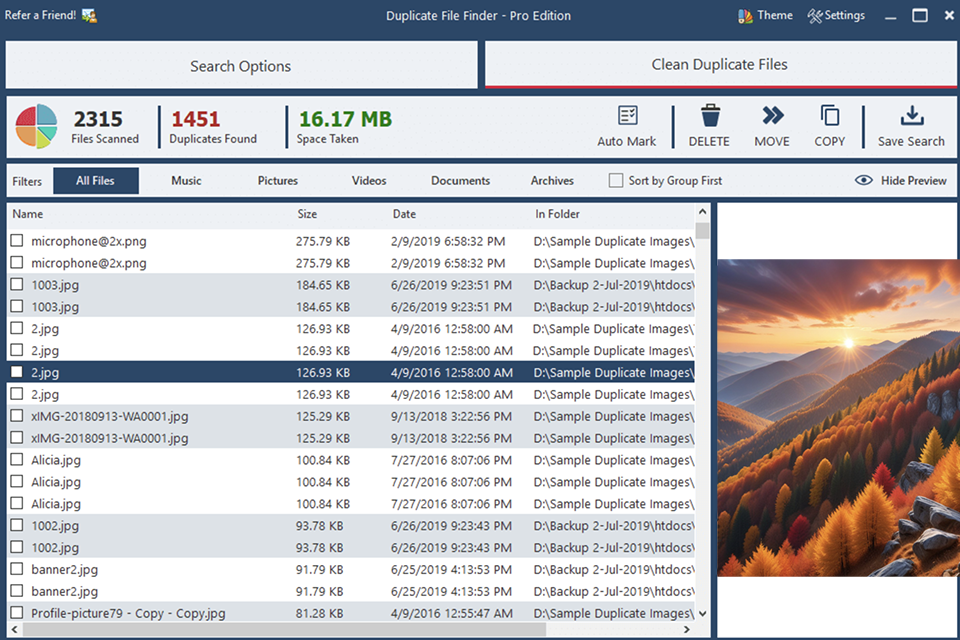The image size is (960, 640).
Task: Enable Sort by Group First checkbox
Action: [616, 181]
